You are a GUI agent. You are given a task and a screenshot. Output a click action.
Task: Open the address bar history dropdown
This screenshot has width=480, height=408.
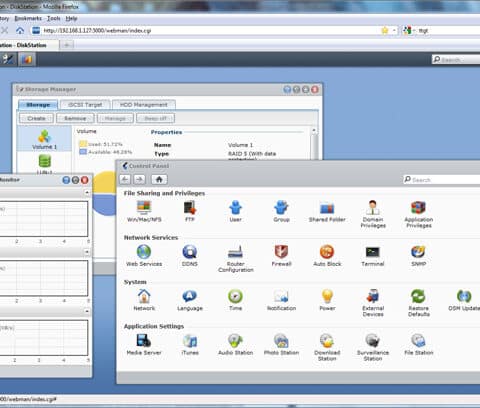pos(394,31)
